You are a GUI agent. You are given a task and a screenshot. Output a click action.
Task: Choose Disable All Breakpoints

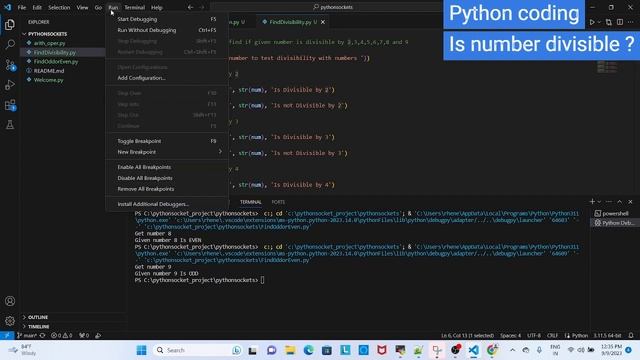click(x=167, y=178)
